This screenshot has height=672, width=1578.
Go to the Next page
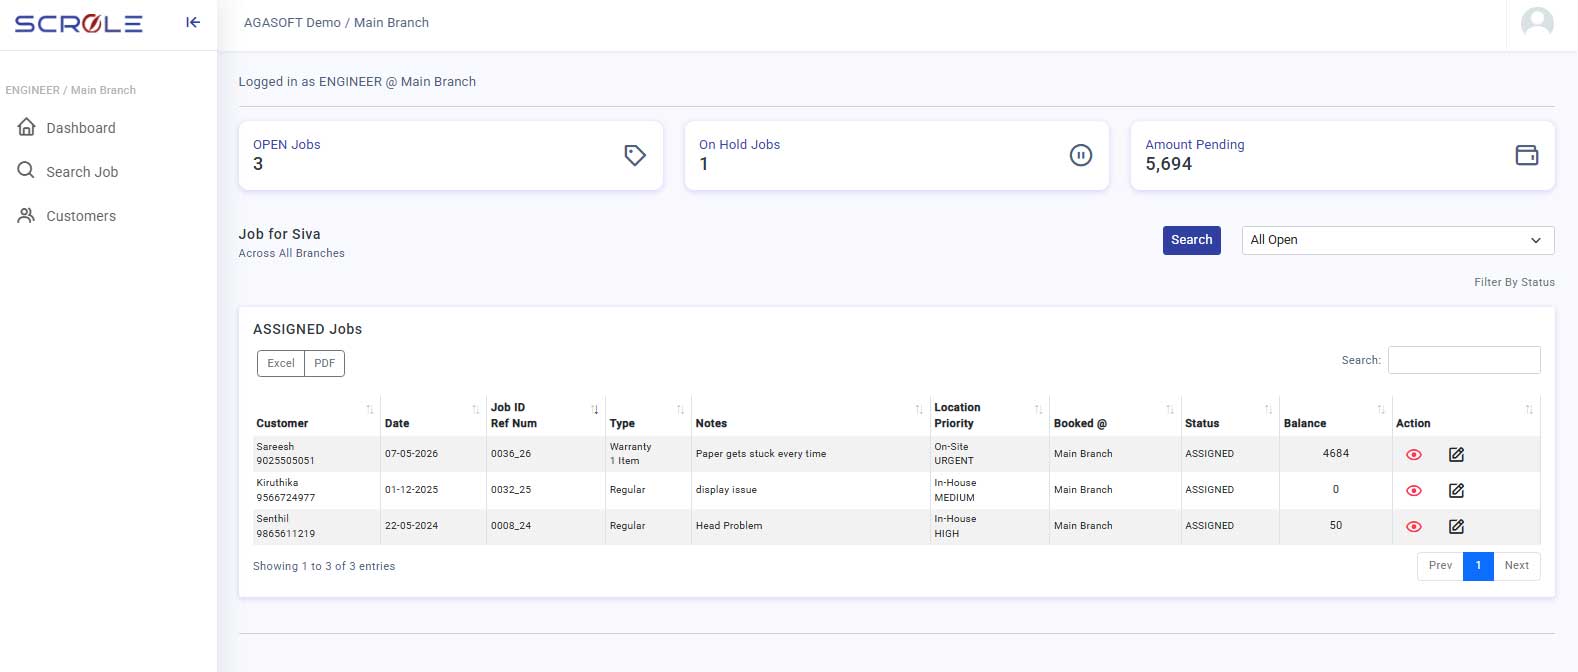(x=1517, y=566)
